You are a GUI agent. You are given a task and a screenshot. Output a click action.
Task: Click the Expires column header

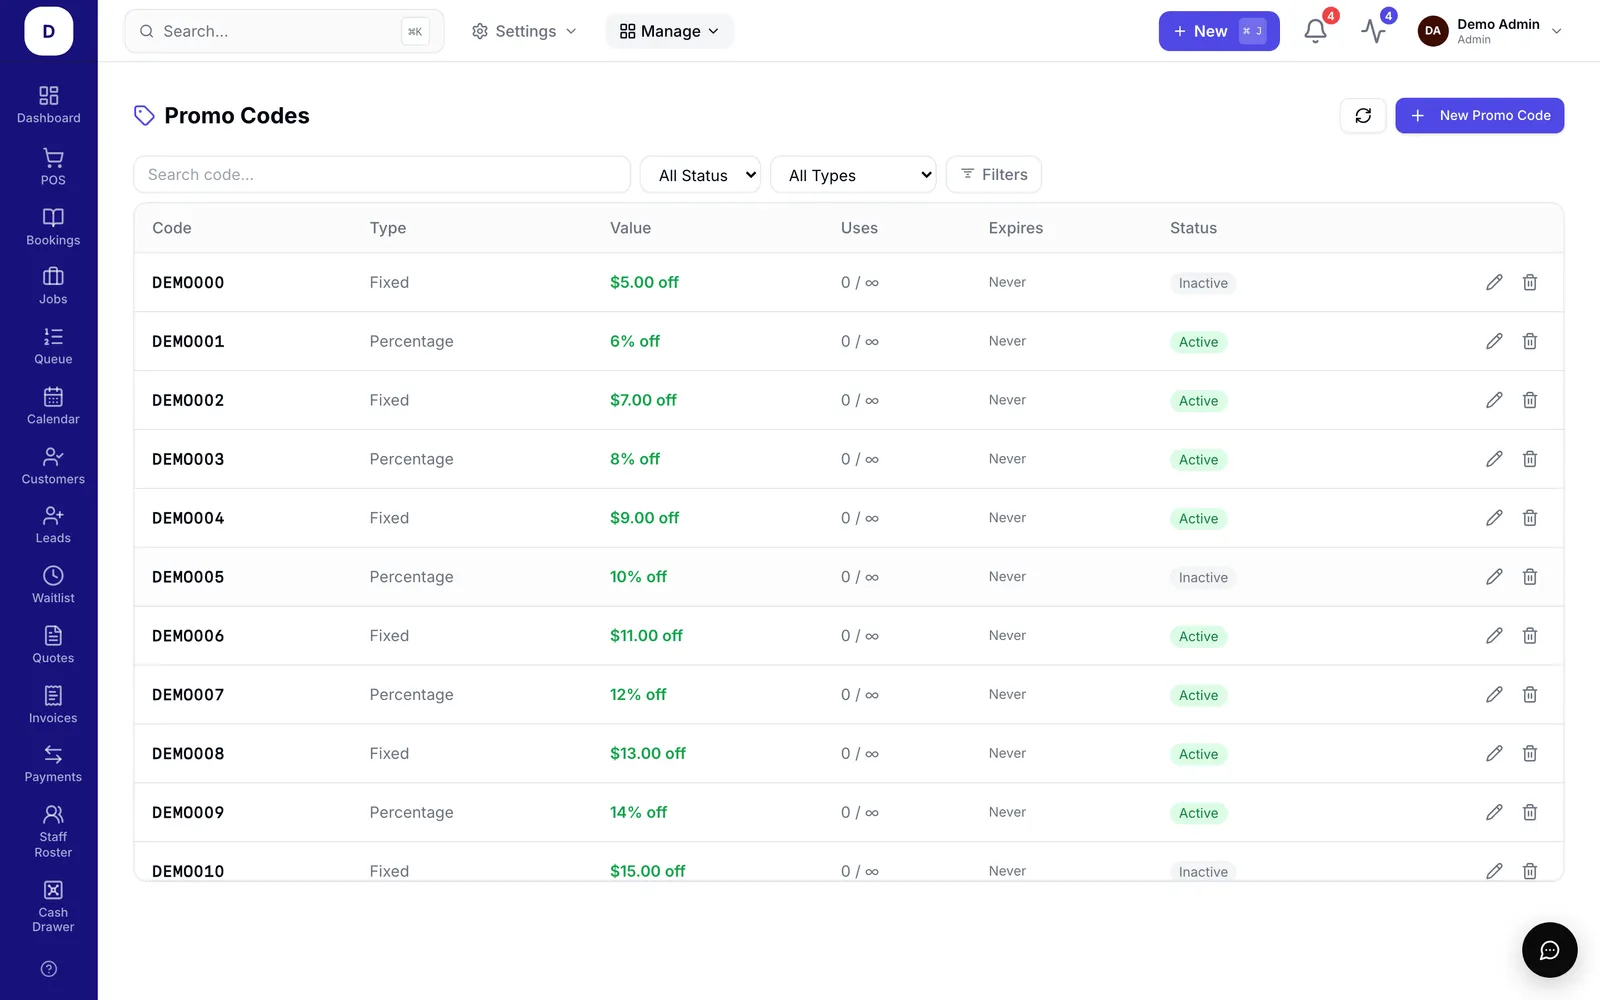pos(1016,228)
